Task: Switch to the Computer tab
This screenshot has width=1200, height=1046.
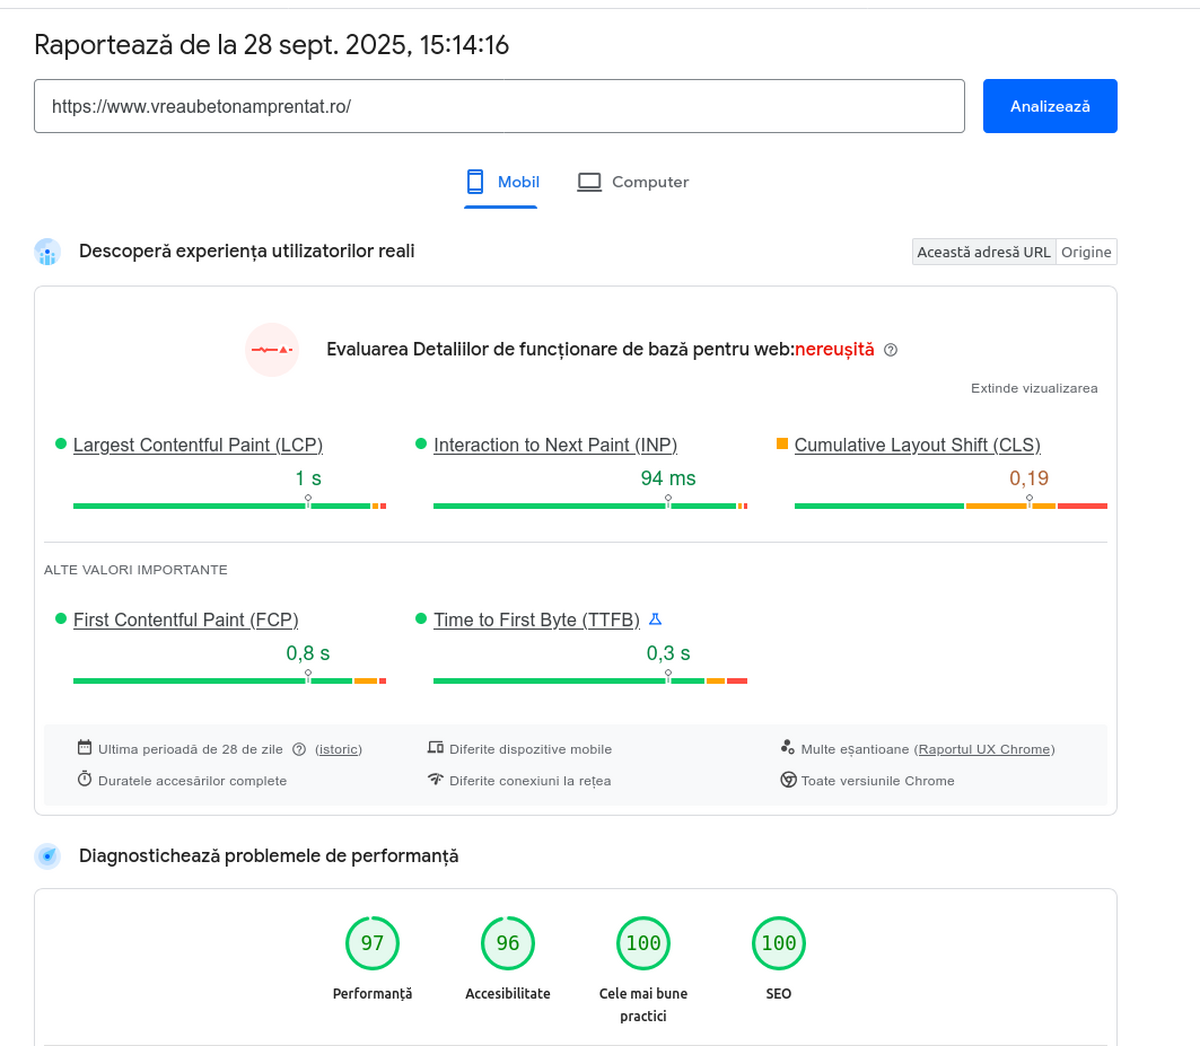Action: pyautogui.click(x=633, y=182)
